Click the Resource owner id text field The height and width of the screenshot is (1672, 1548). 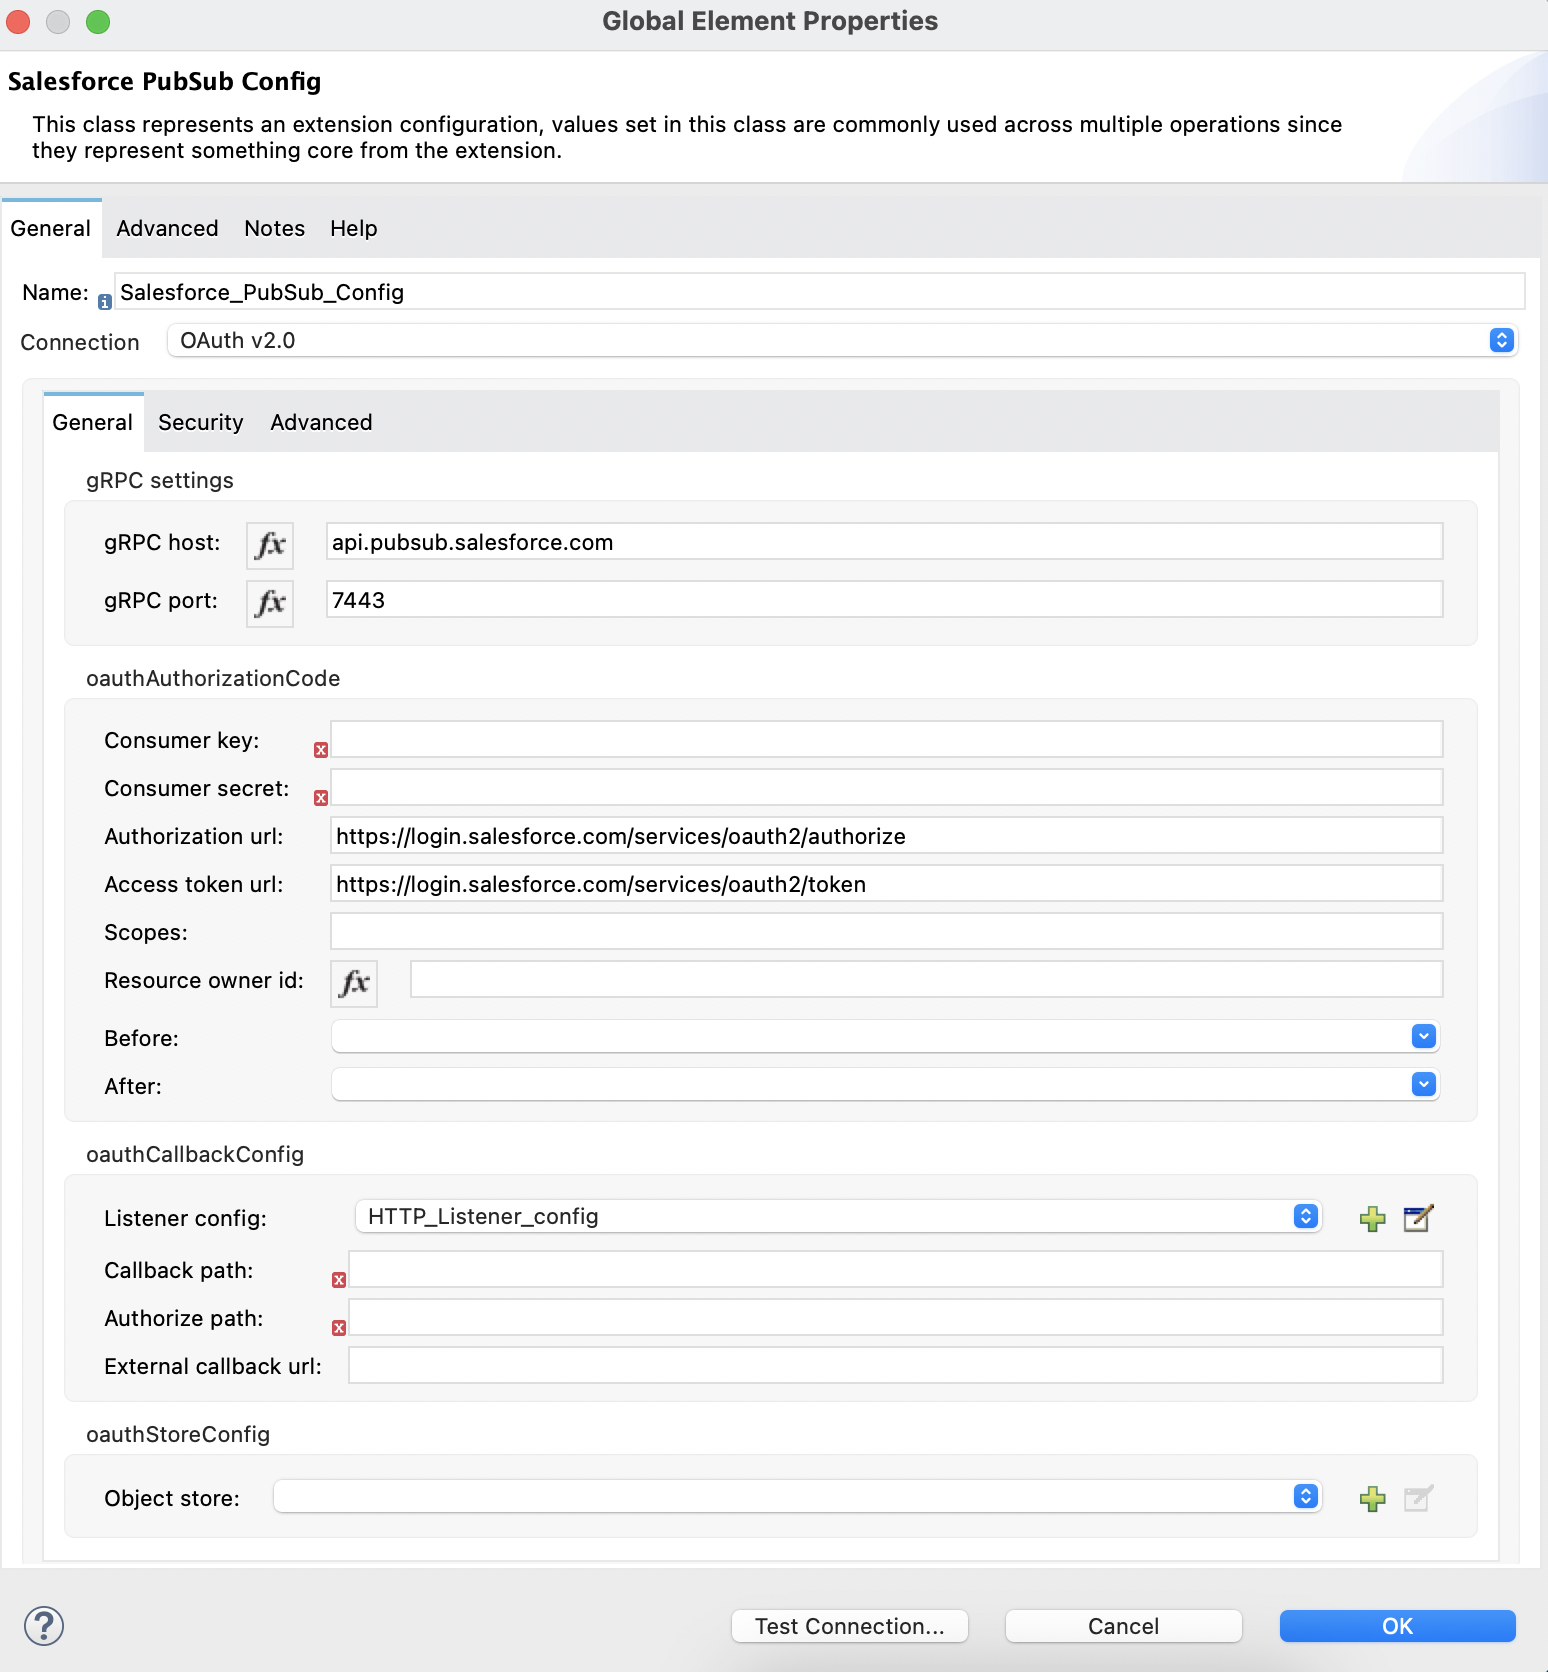(x=927, y=979)
